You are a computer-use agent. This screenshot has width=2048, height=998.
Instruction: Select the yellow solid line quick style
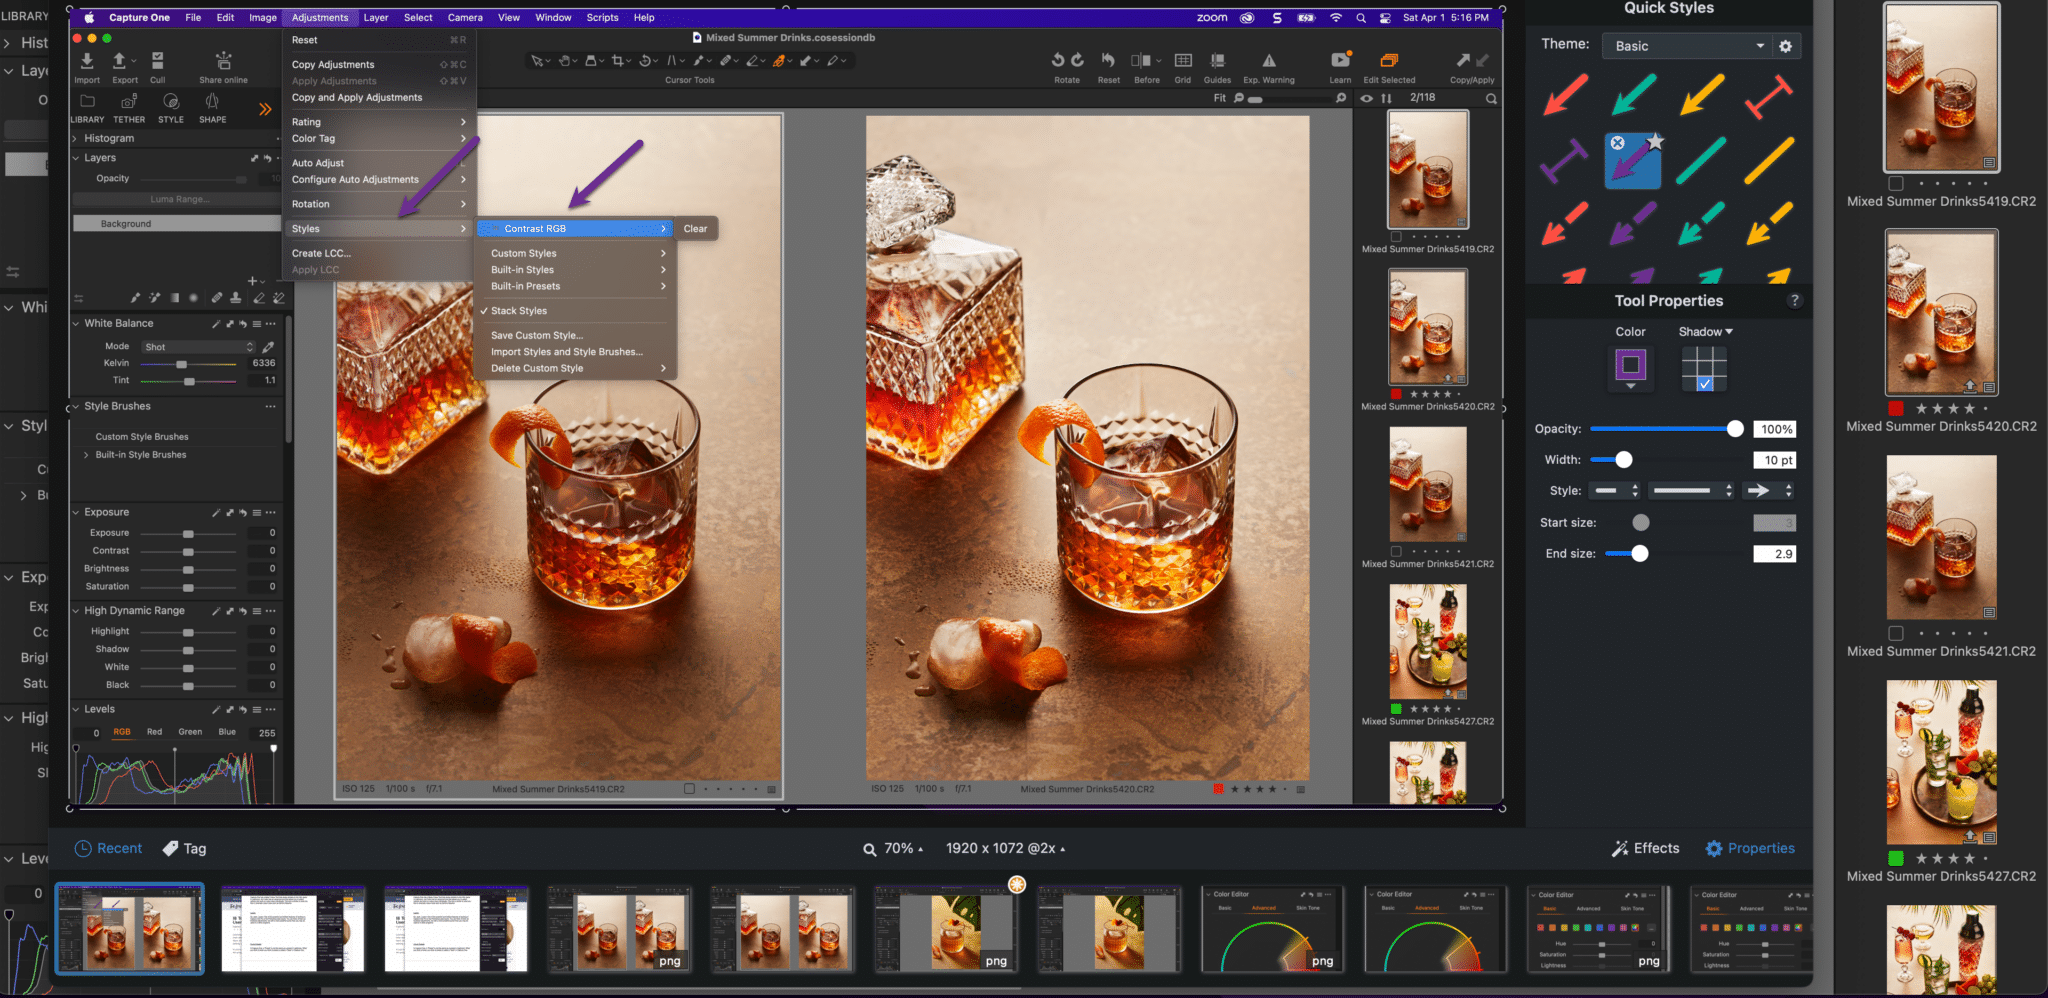1768,162
